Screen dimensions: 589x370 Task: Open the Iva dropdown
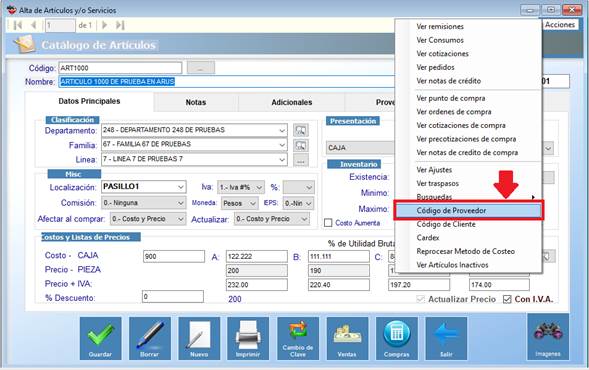pos(259,187)
